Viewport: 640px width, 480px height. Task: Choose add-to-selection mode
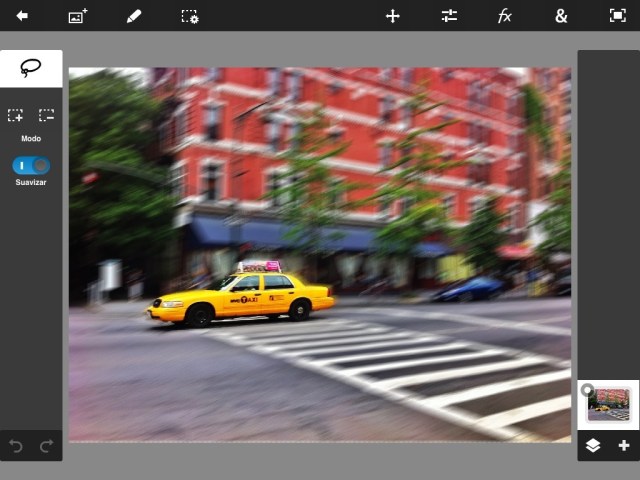point(16,116)
